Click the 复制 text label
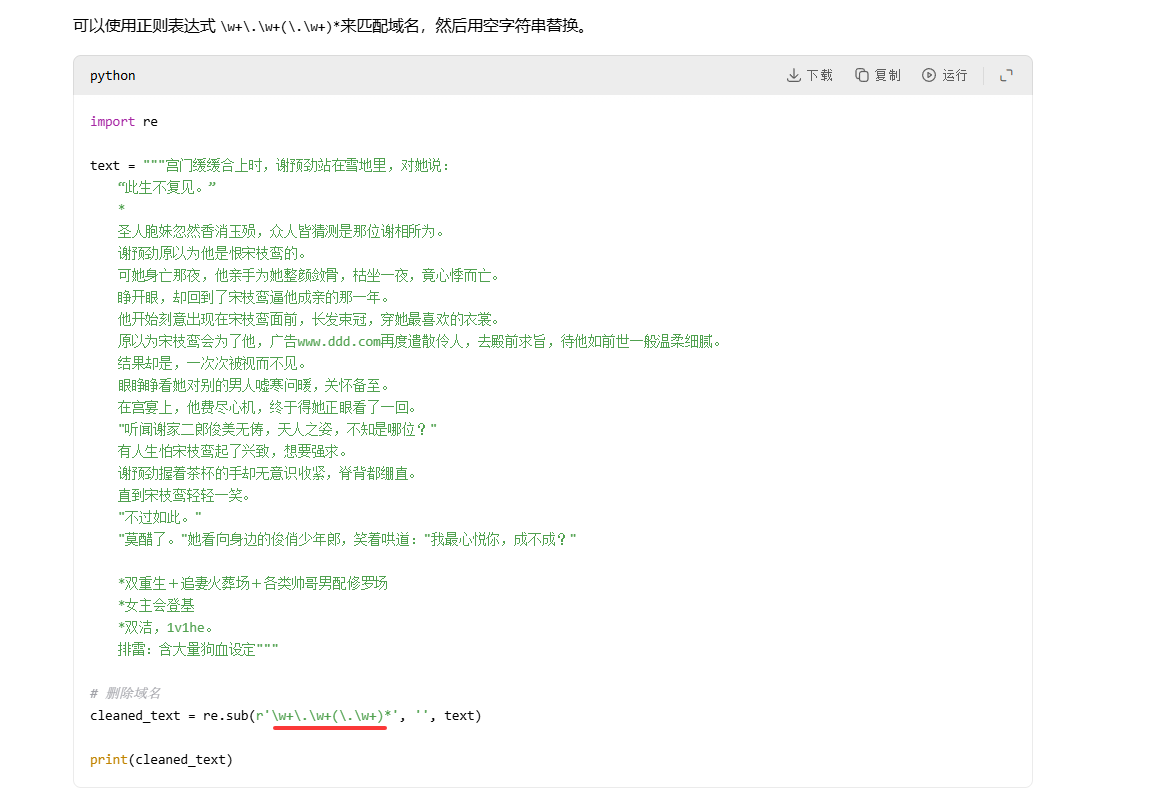1174x806 pixels. pos(887,75)
